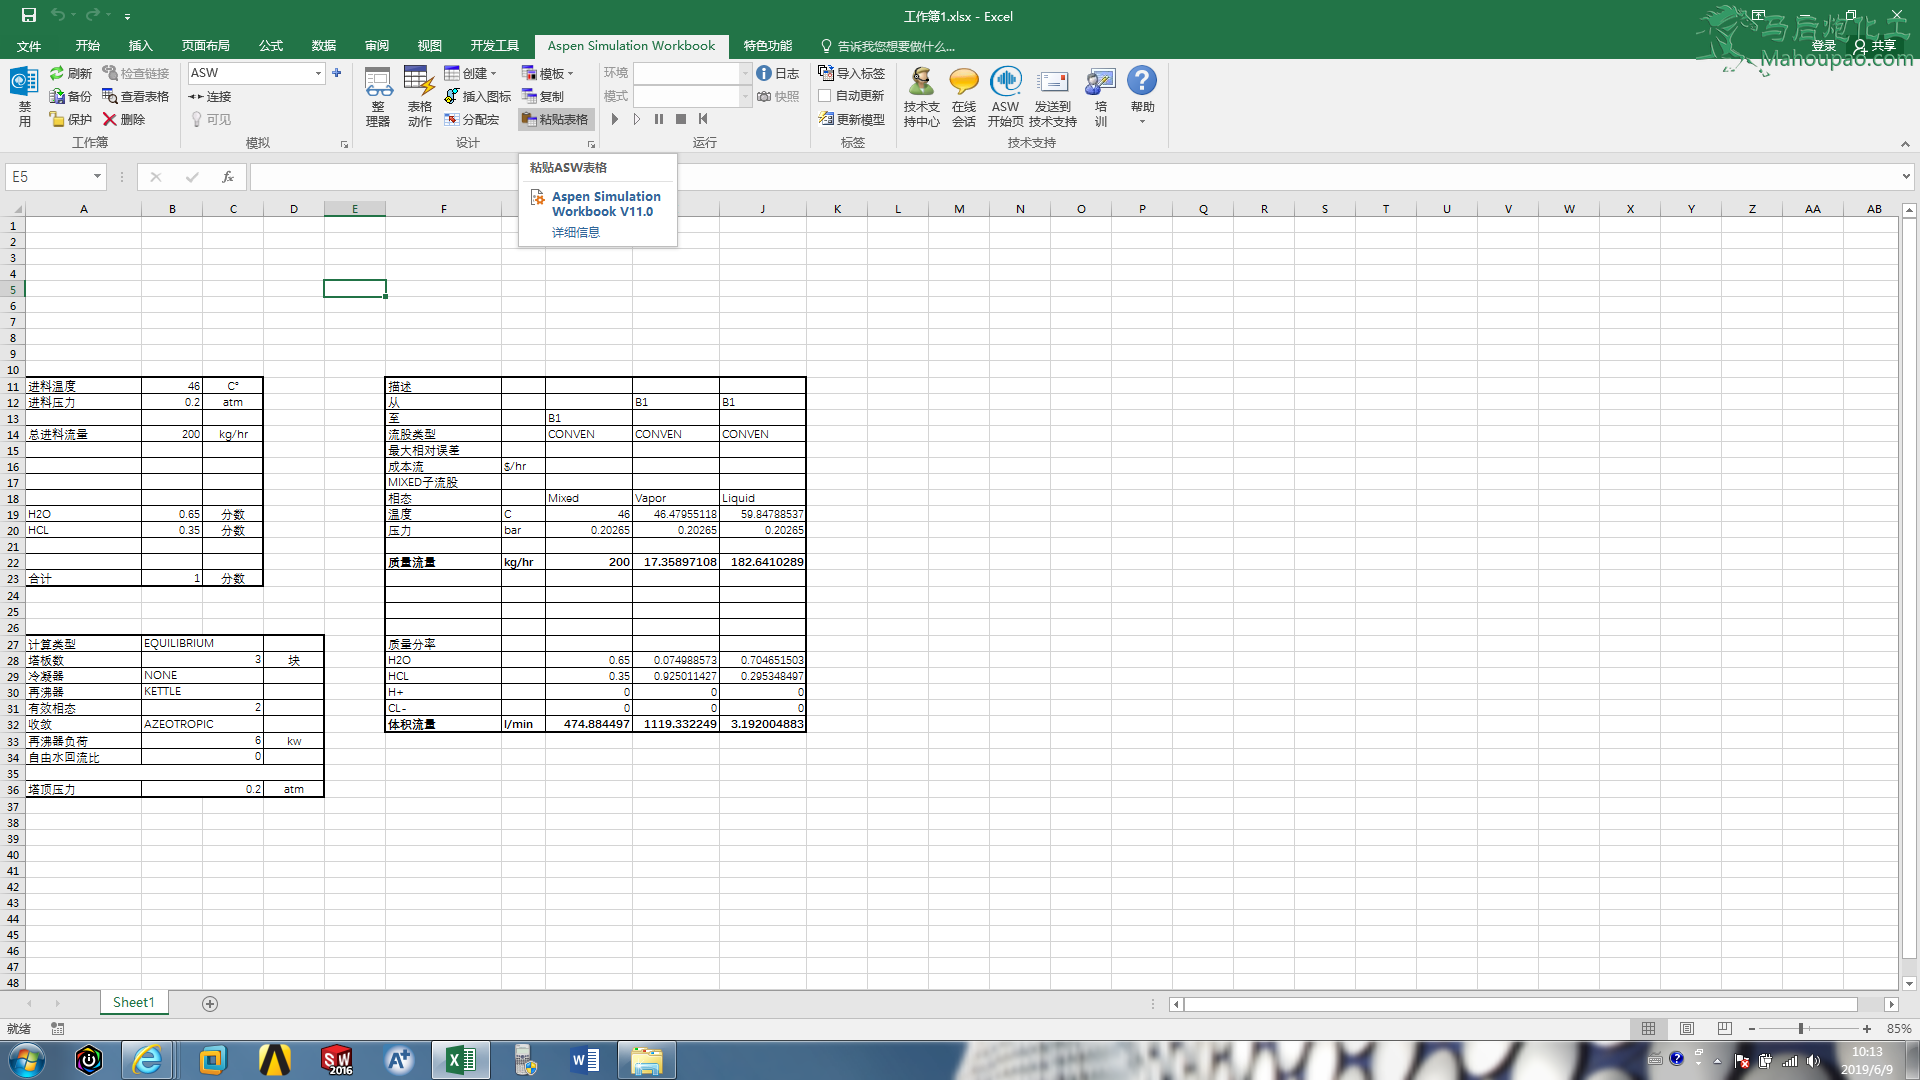Image resolution: width=1920 pixels, height=1080 pixels.
Task: Click the 日志 log info icon
Action: click(764, 73)
